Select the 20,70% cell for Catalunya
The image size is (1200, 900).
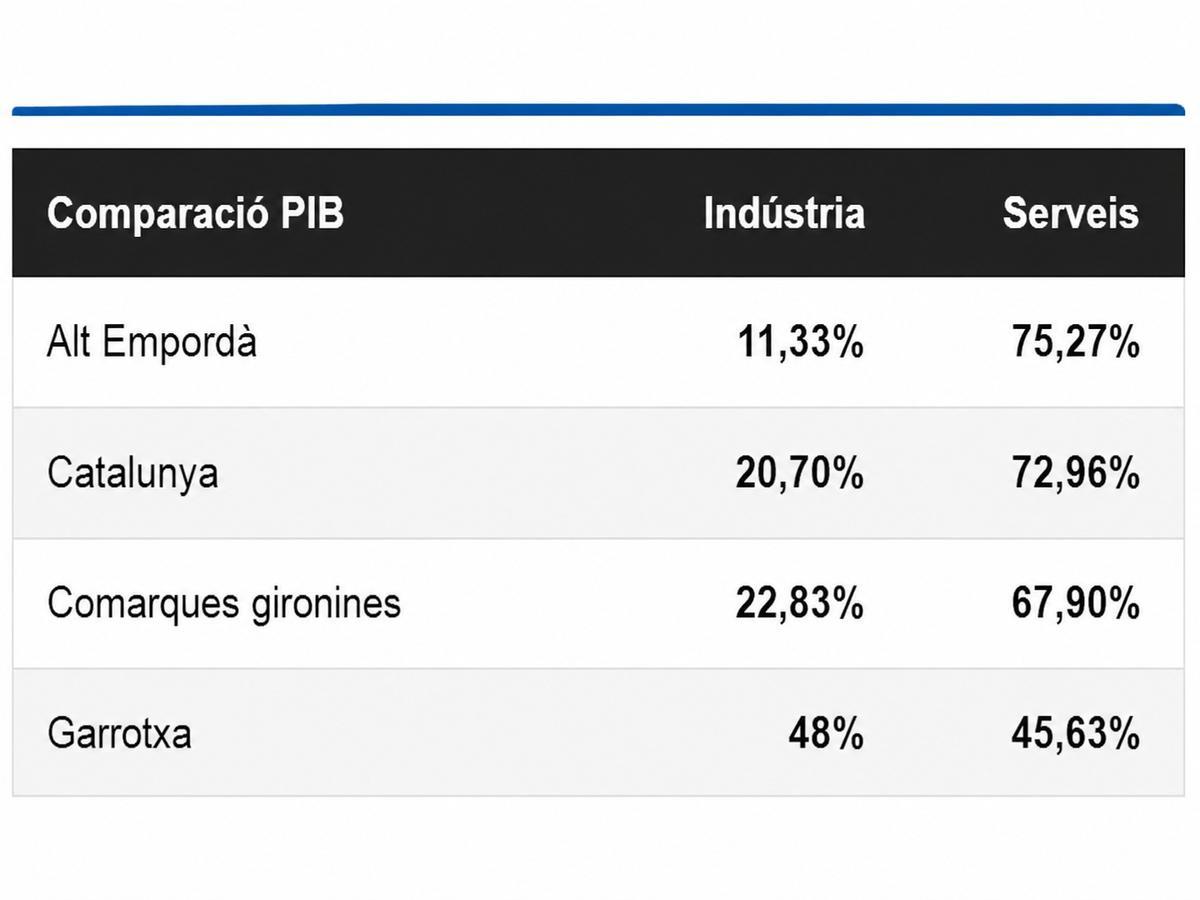(x=800, y=473)
